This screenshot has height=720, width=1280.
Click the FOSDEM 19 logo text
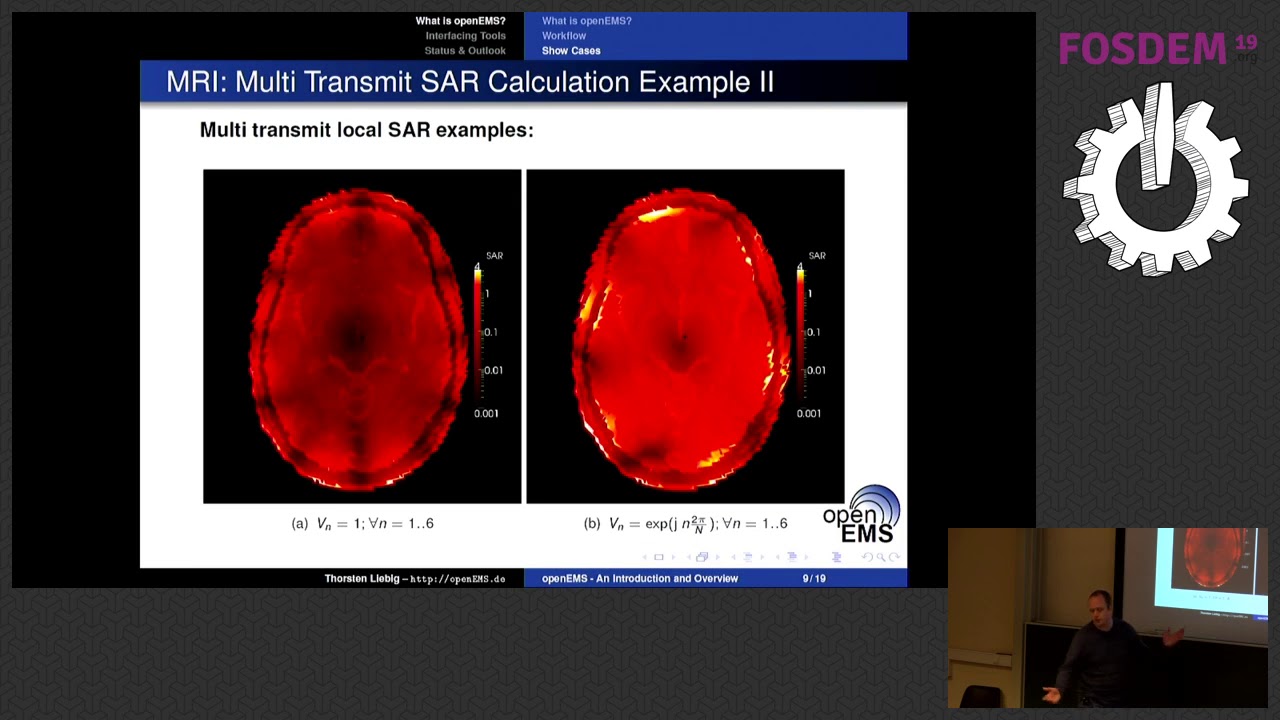click(x=1158, y=48)
